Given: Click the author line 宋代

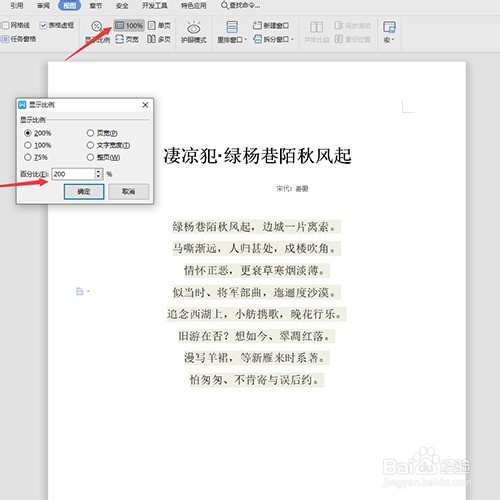Looking at the screenshot, I should coord(292,189).
